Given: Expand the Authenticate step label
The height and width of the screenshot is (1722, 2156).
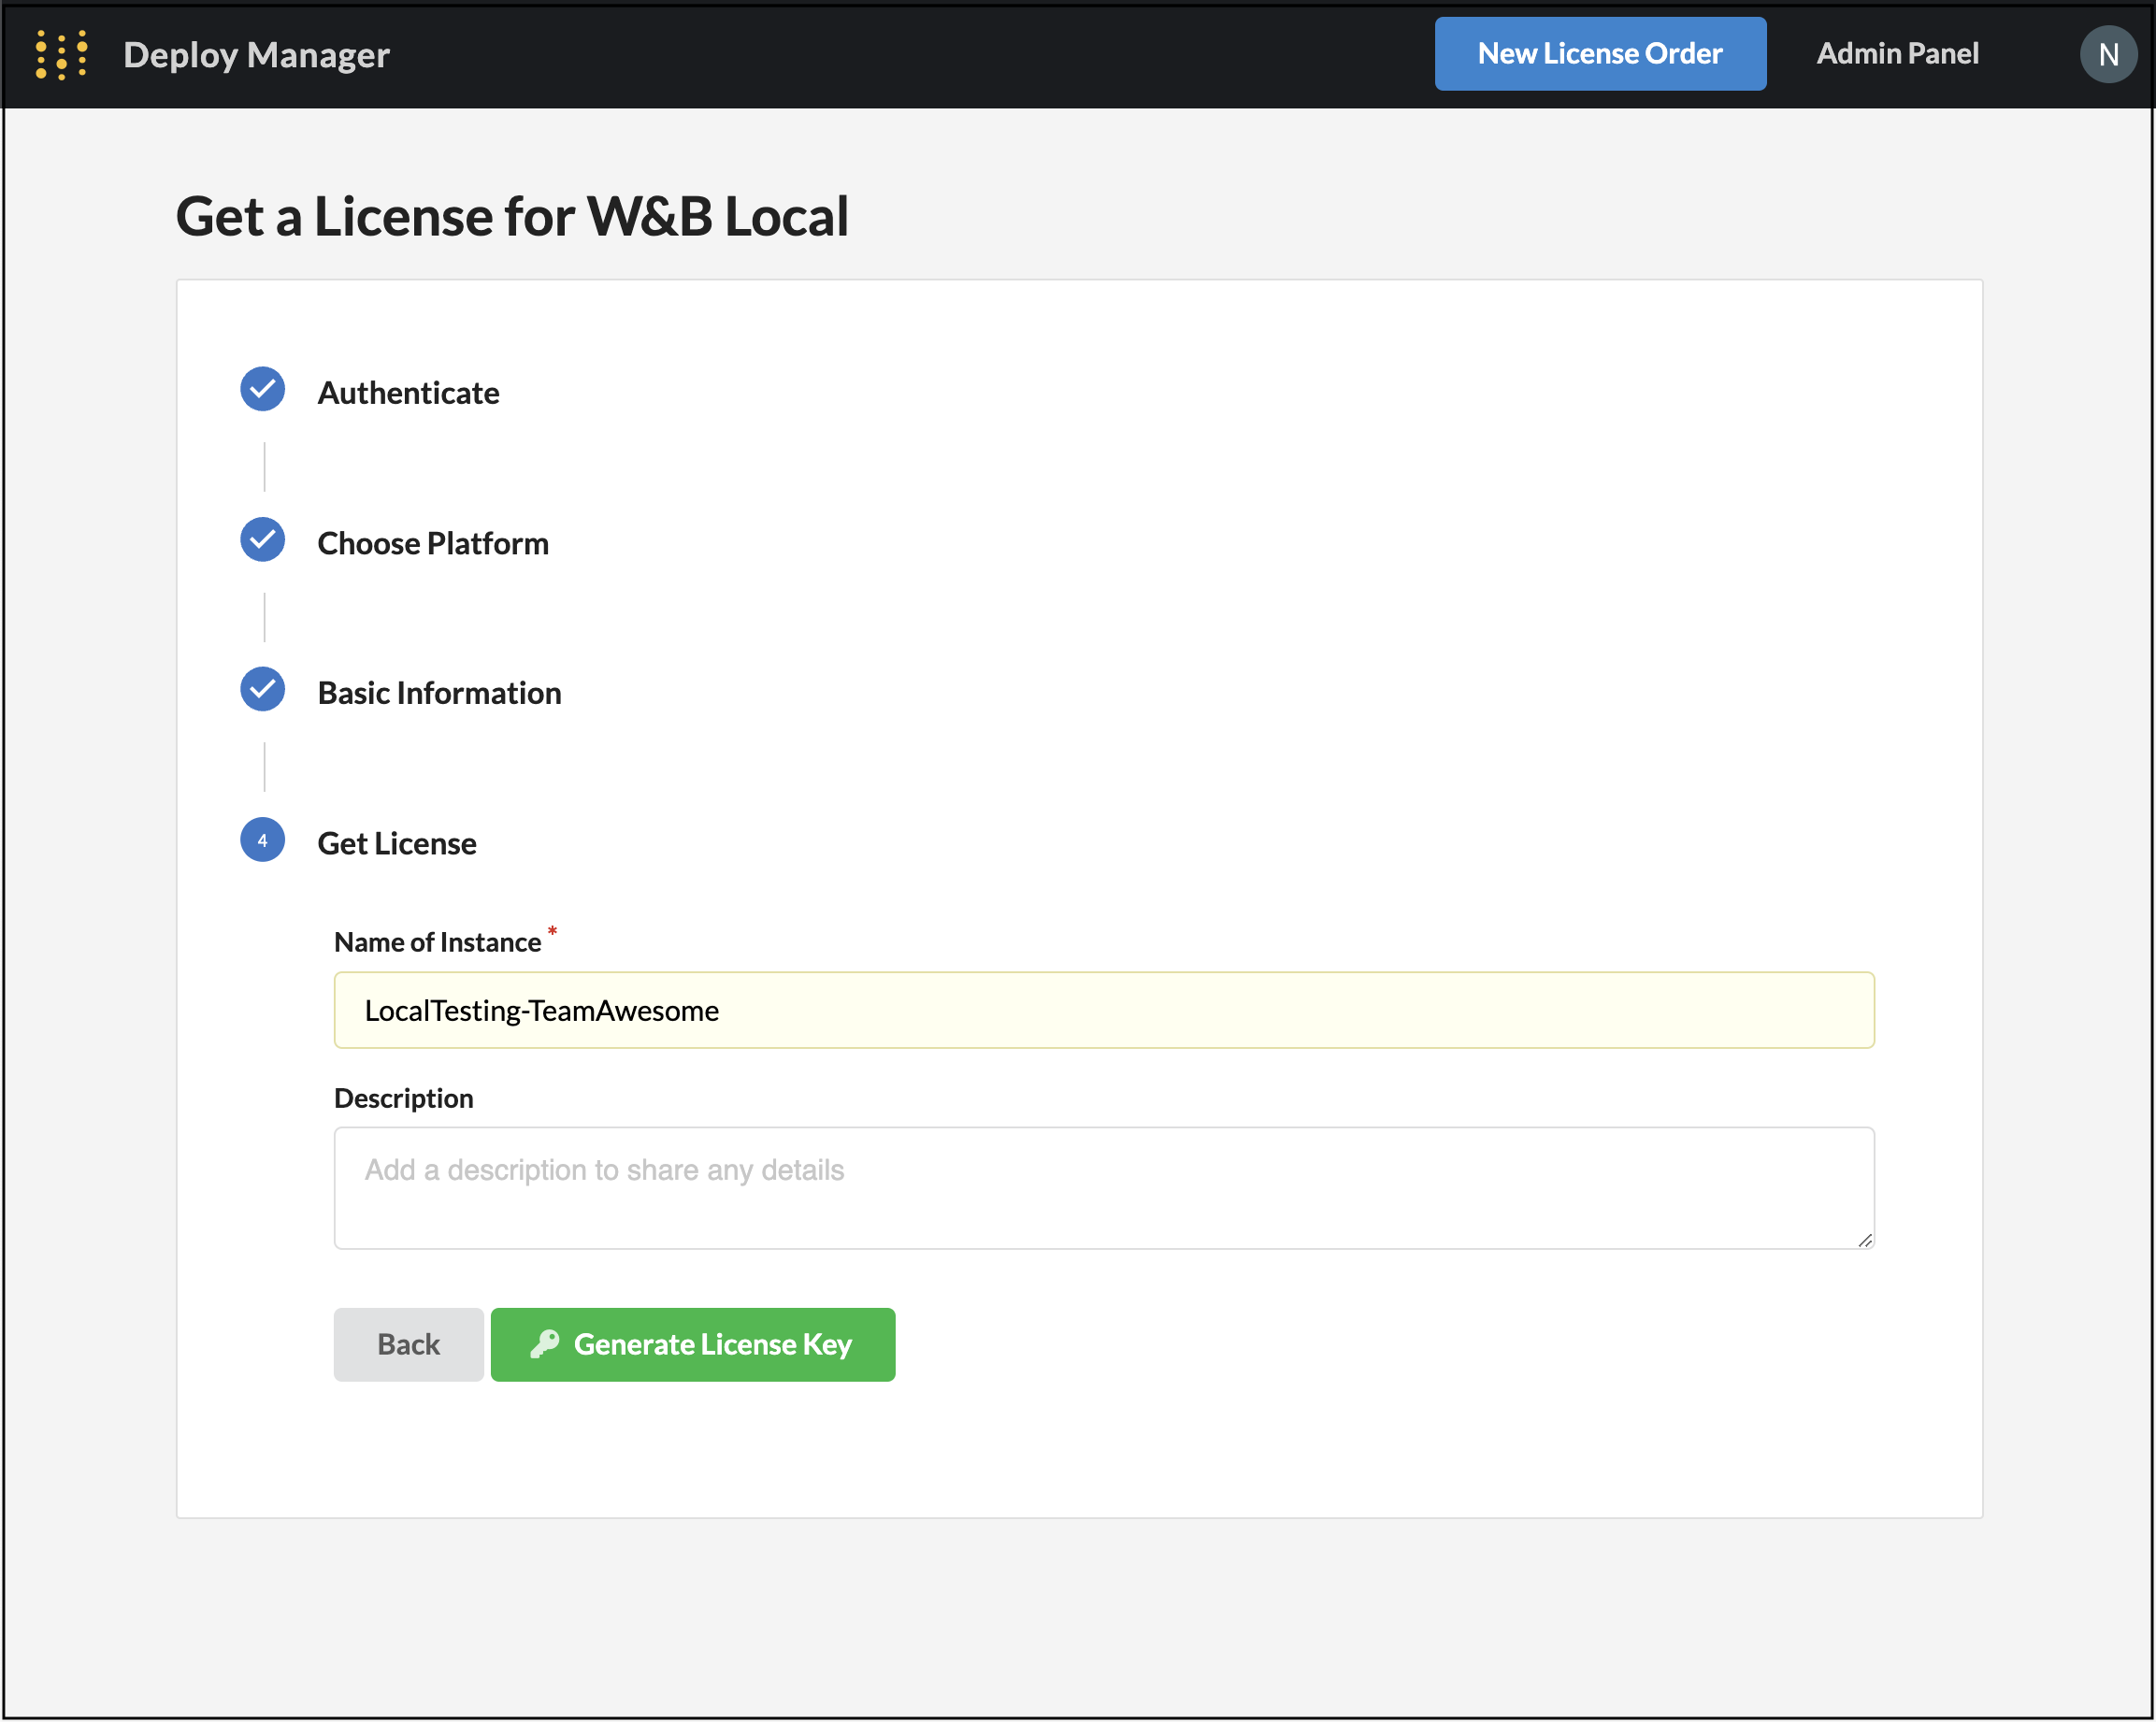Looking at the screenshot, I should pyautogui.click(x=408, y=393).
